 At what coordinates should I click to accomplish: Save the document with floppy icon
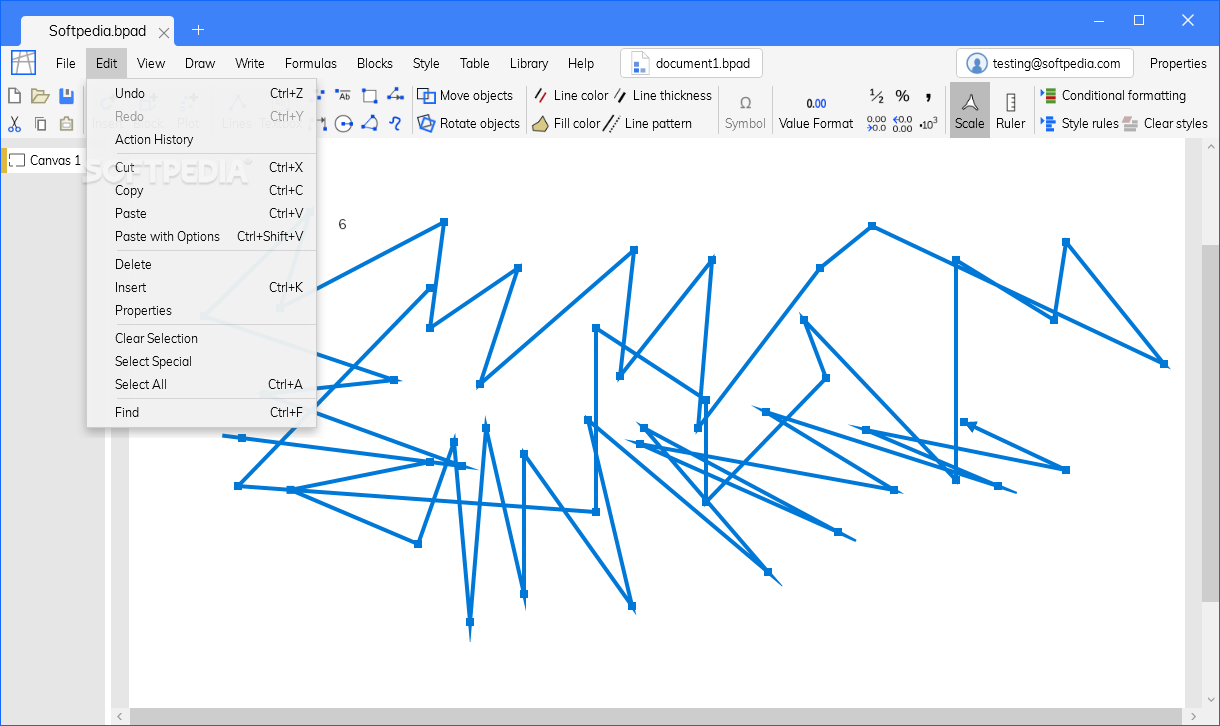(66, 96)
